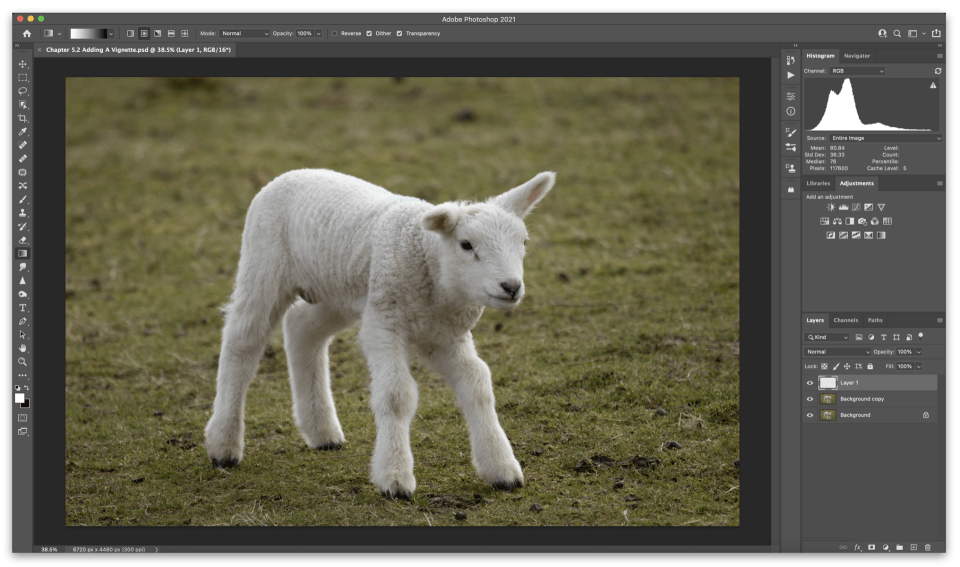Open the Histogram panel options menu

[x=940, y=56]
